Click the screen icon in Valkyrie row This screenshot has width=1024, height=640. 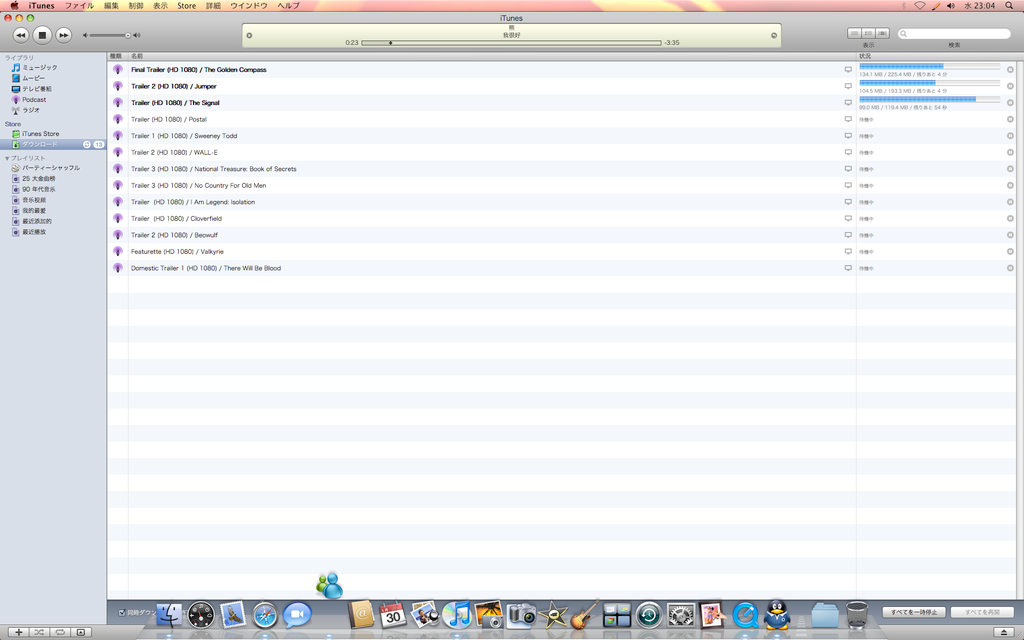(848, 251)
